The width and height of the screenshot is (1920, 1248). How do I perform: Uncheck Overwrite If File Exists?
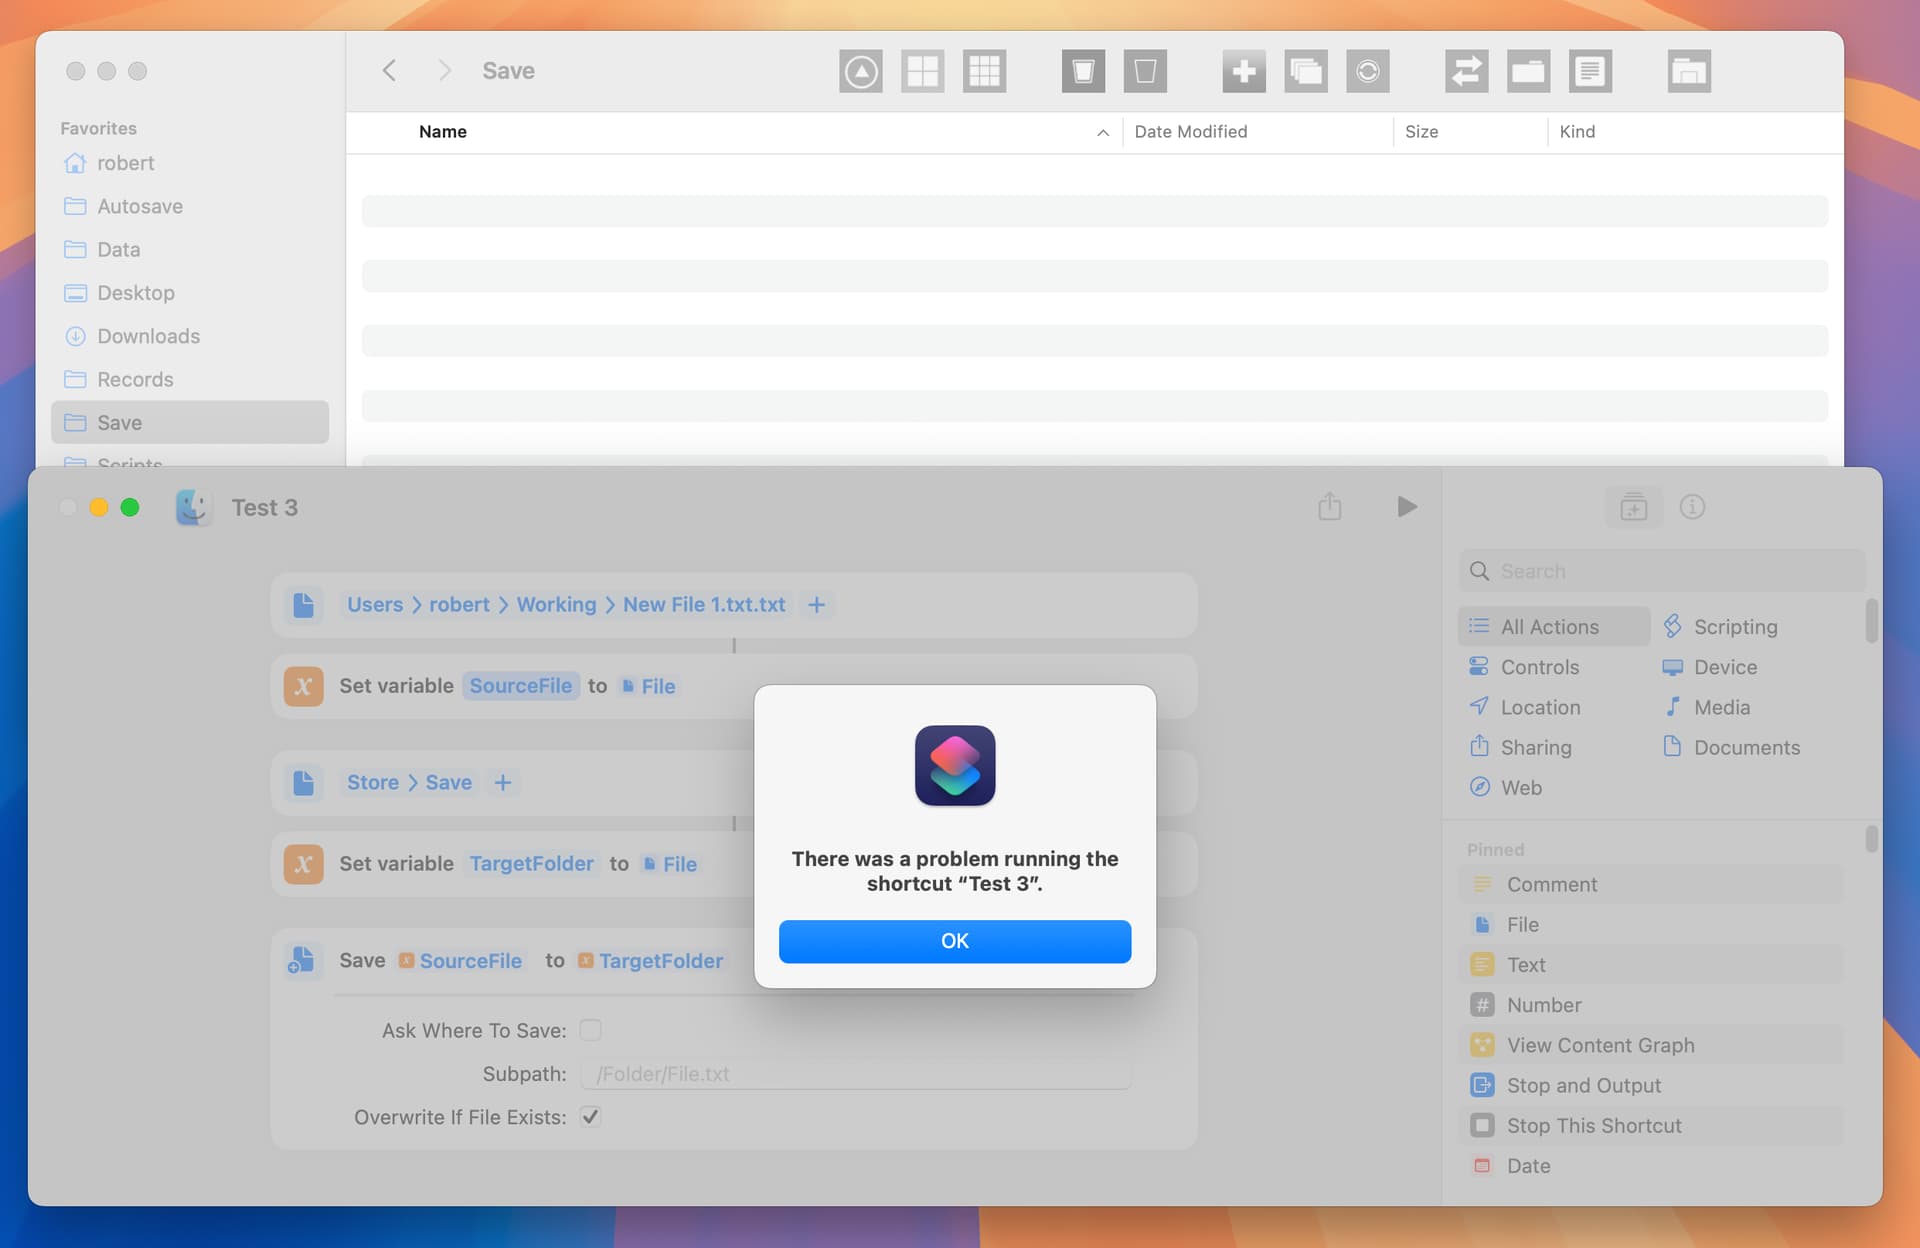coord(590,1117)
